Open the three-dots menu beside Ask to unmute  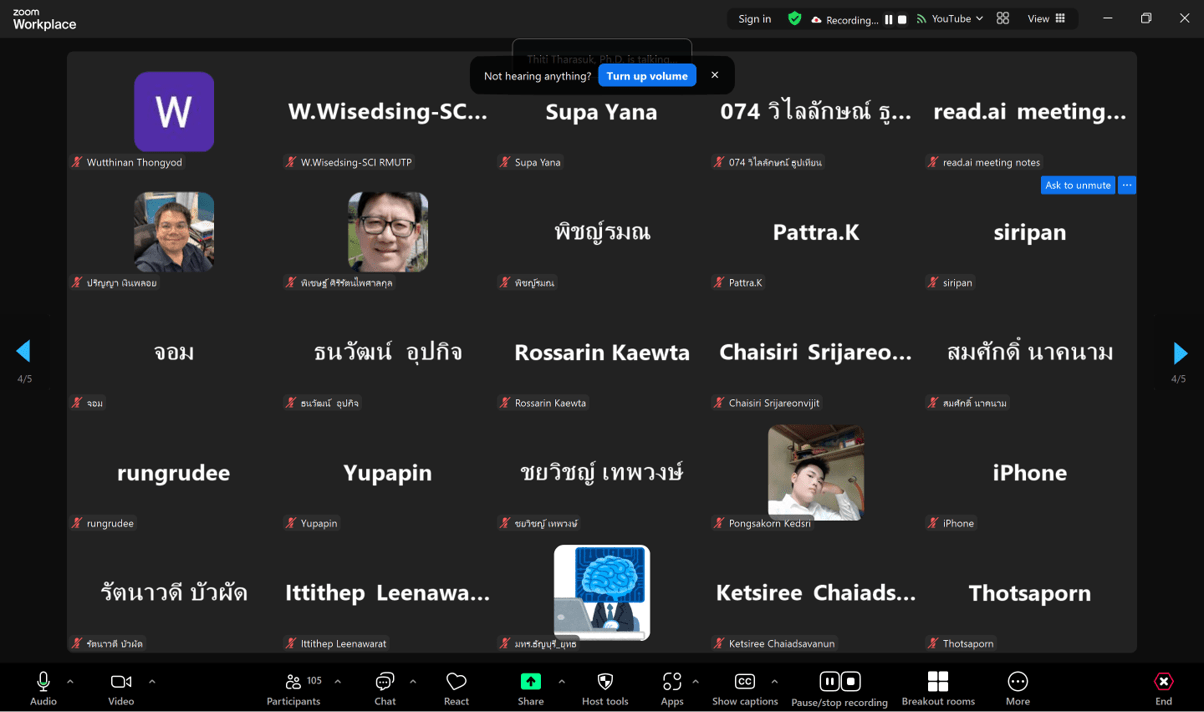1127,185
